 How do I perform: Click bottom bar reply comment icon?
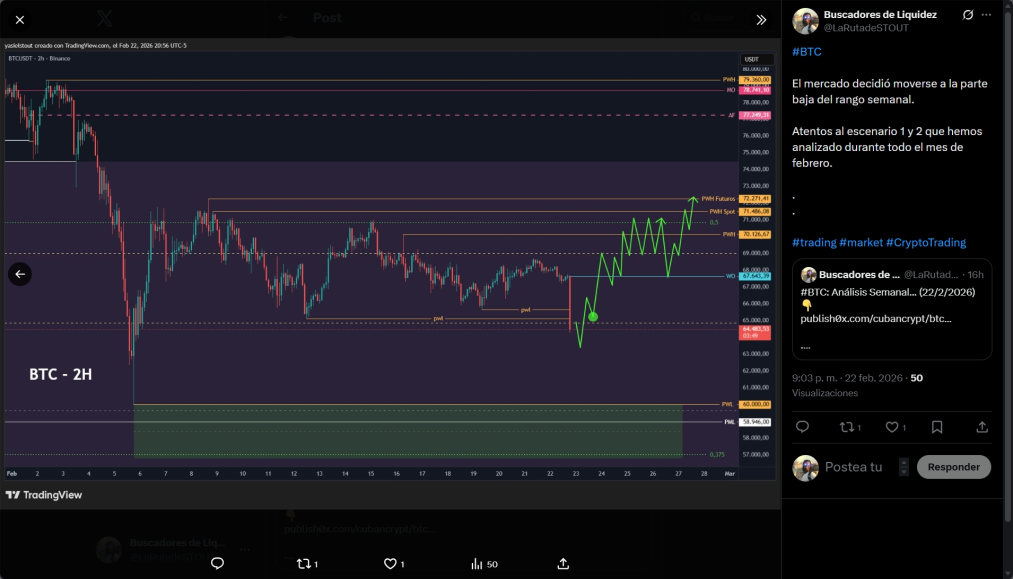218,563
